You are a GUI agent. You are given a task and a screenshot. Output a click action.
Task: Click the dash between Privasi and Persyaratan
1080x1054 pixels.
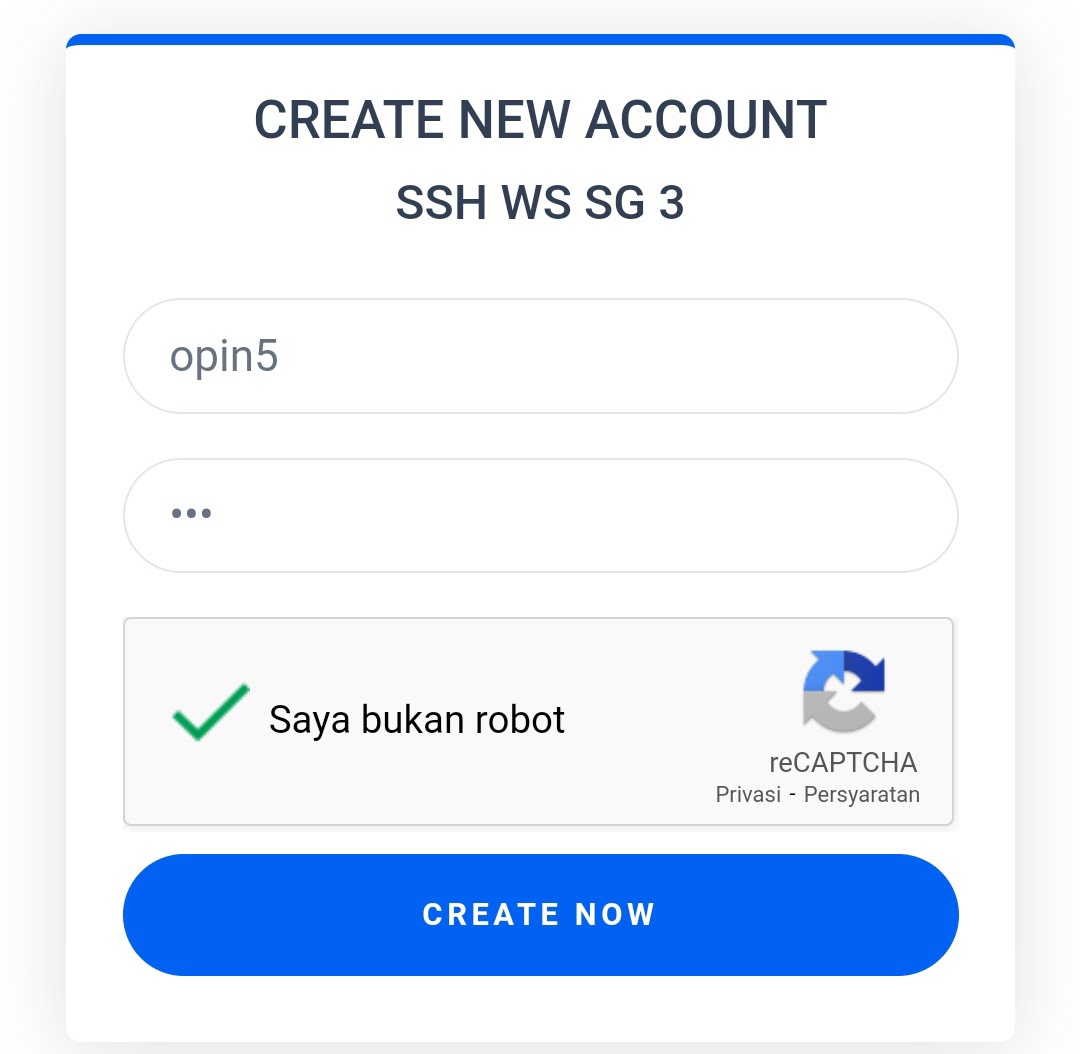[x=792, y=795]
